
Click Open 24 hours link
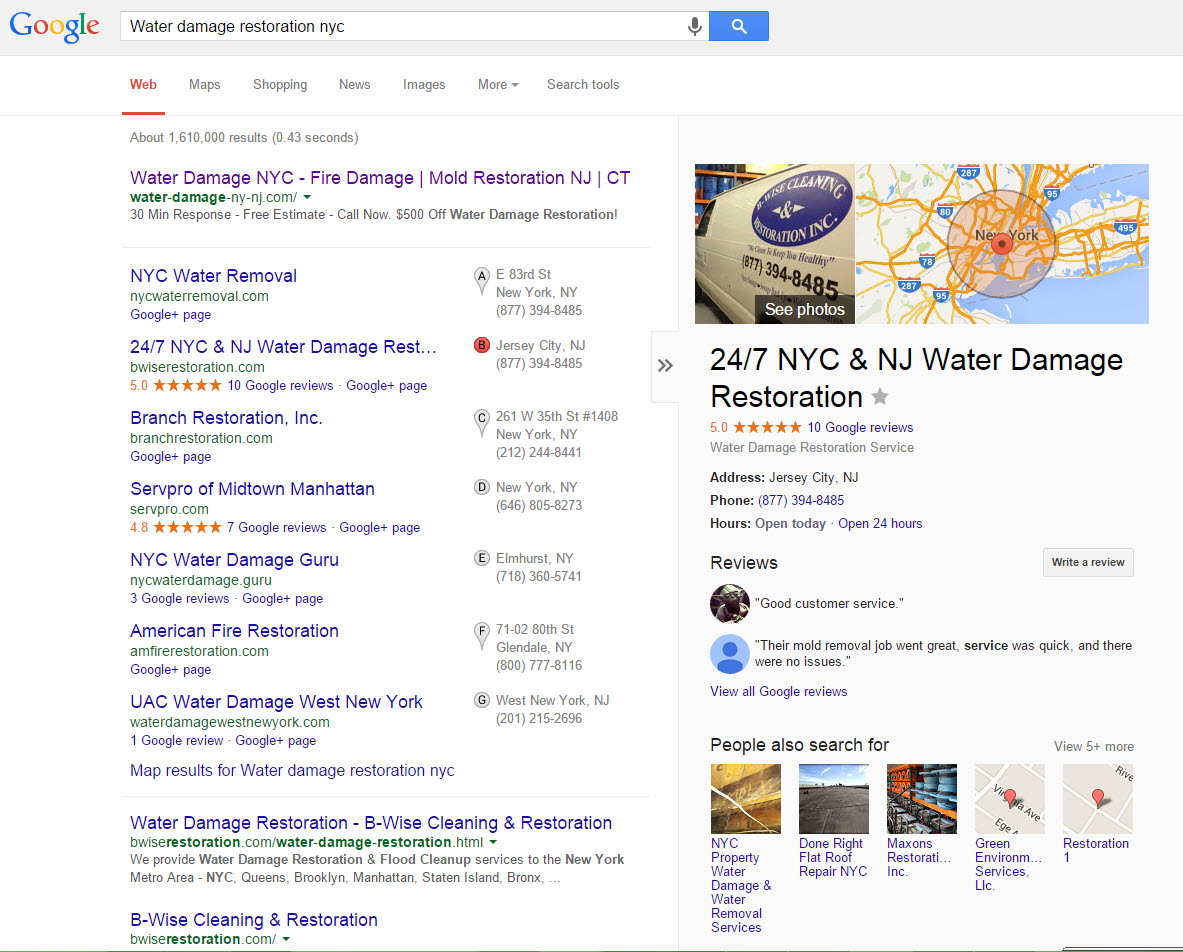click(x=880, y=524)
